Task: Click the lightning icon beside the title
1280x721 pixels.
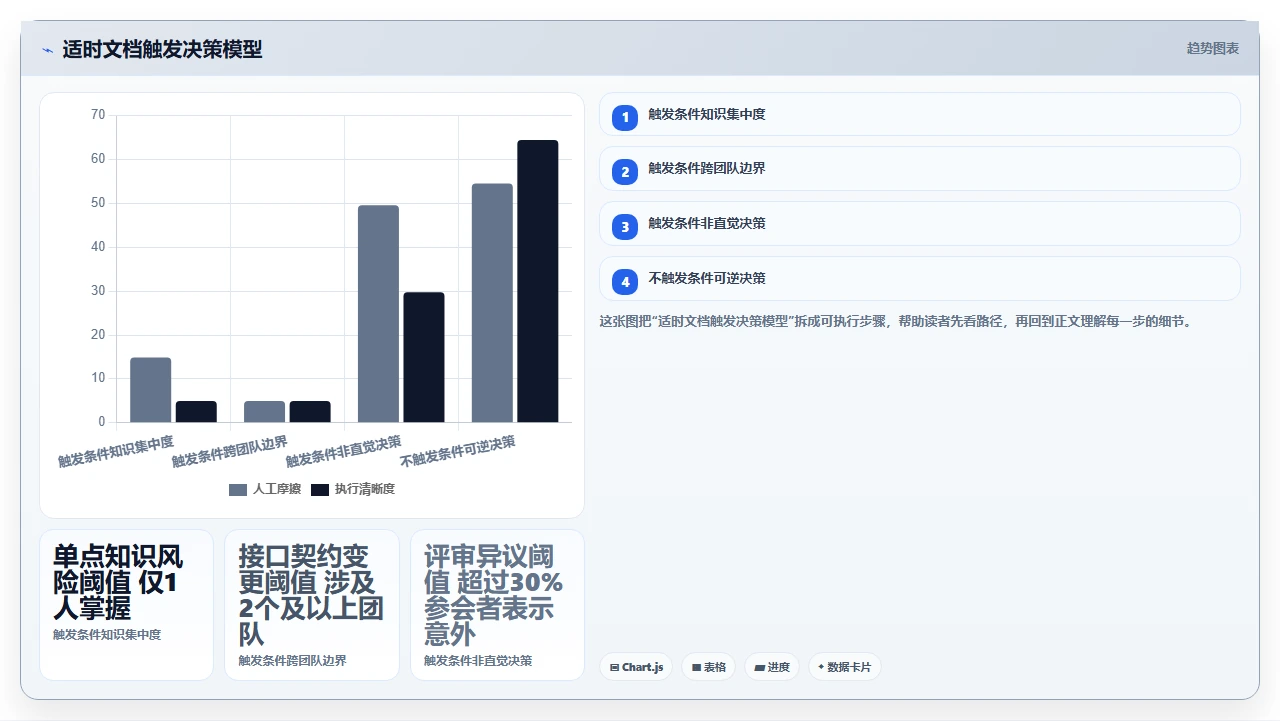Action: point(47,50)
